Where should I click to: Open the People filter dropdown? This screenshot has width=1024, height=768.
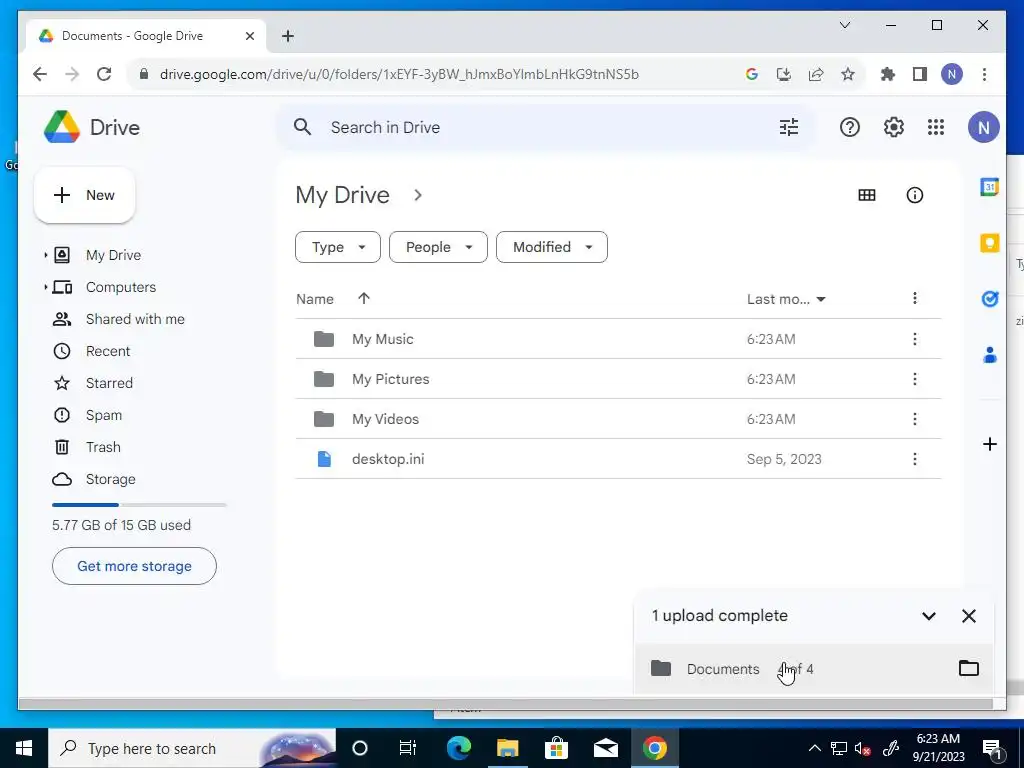[438, 247]
